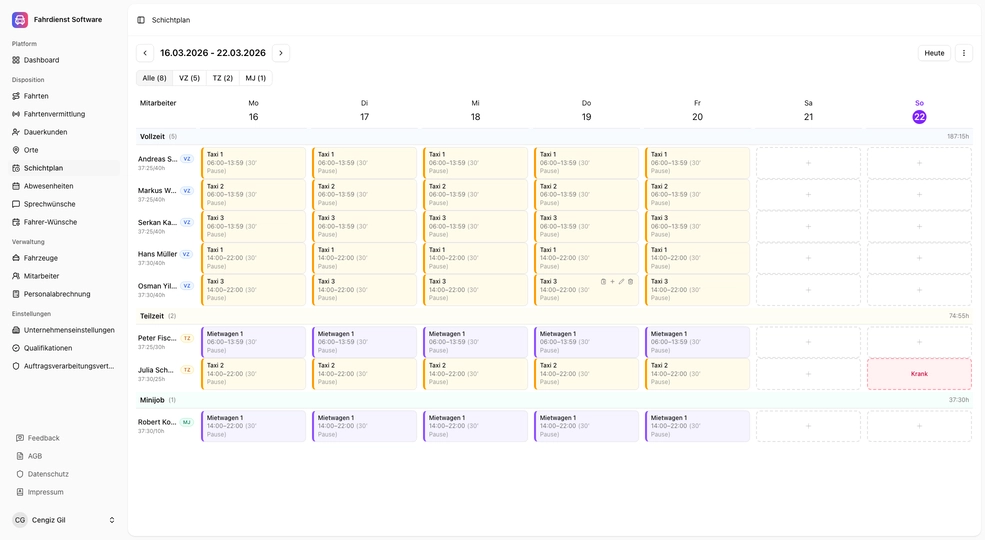Add a shift via plus on Osman's Thursday
Viewport: 985px width, 540px height.
click(x=612, y=282)
